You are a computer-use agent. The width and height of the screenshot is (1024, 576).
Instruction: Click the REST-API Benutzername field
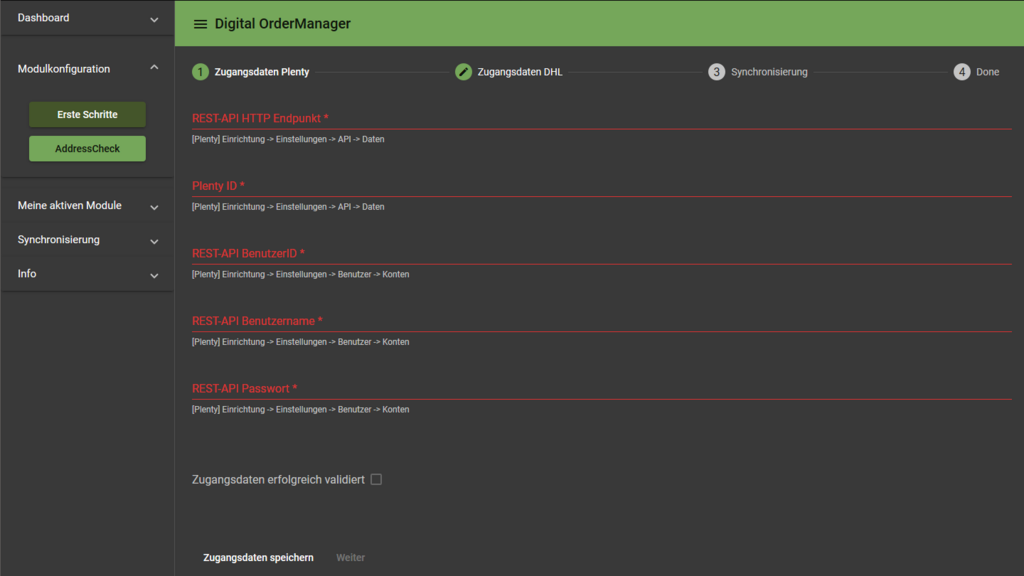(600, 321)
